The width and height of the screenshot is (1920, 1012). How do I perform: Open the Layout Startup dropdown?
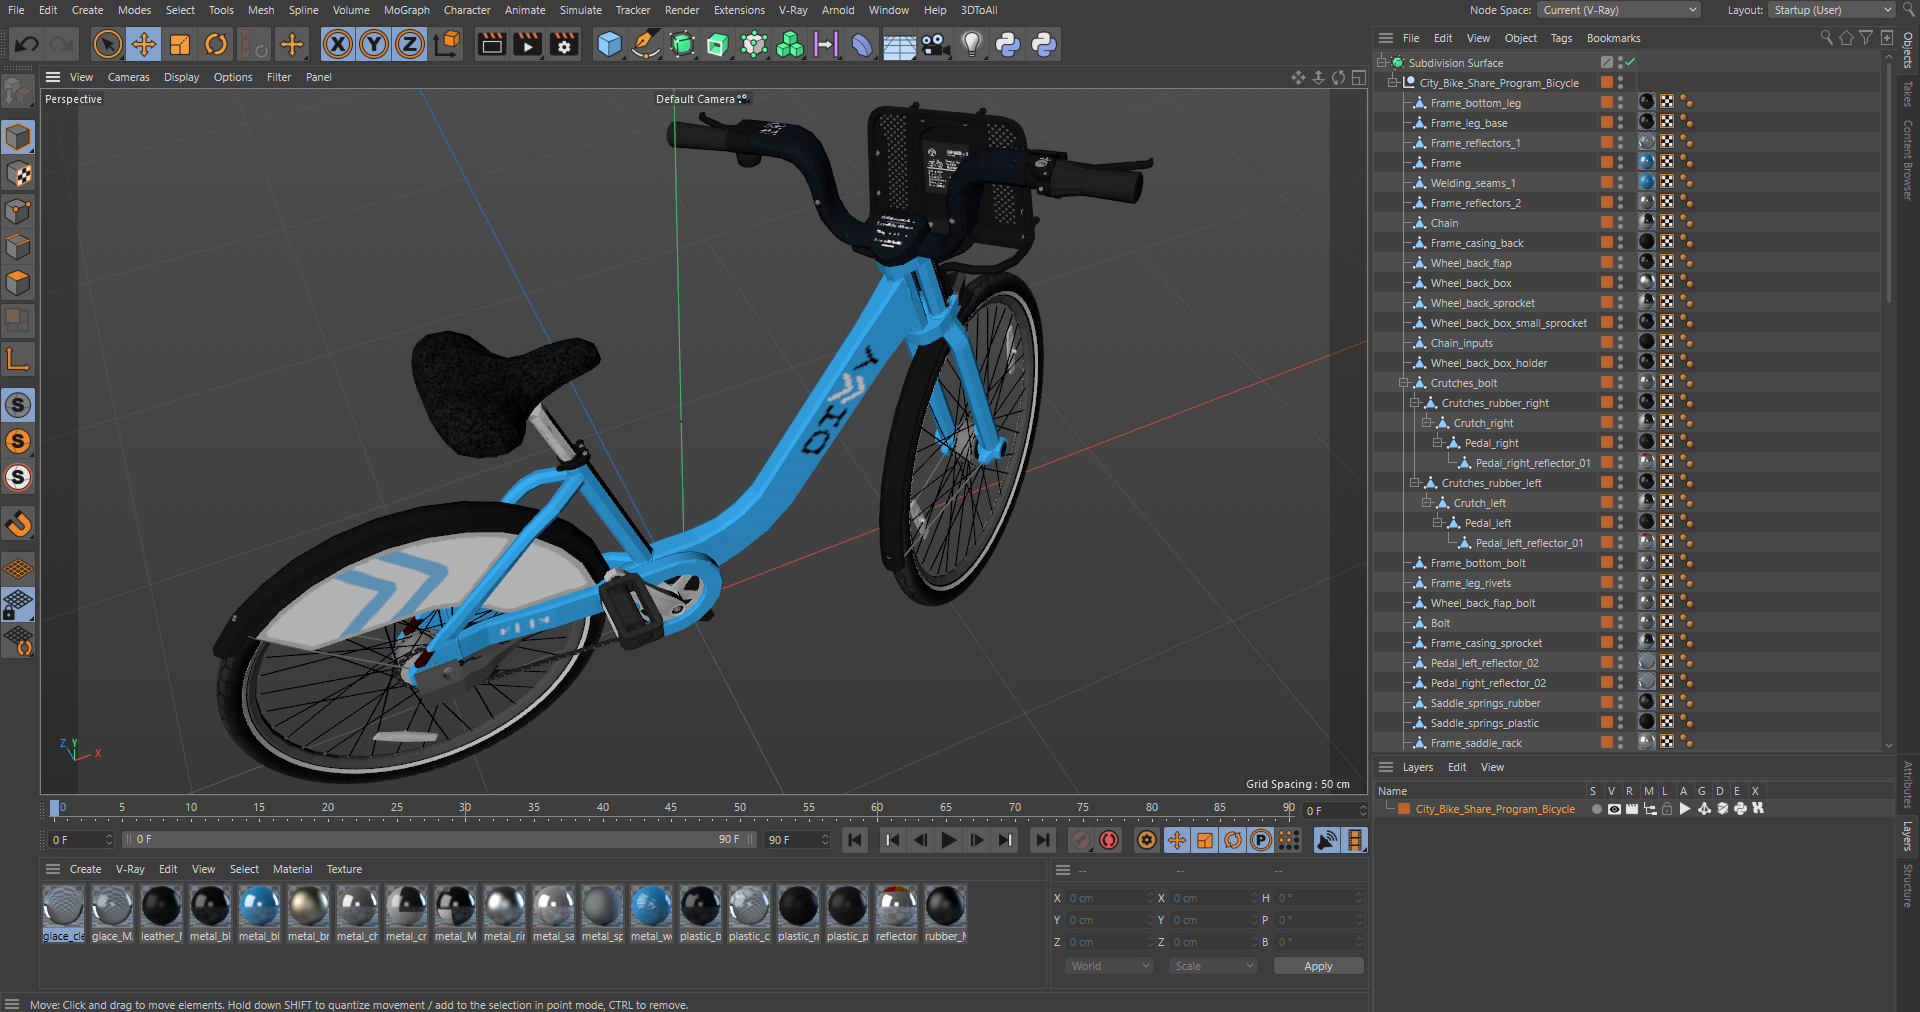point(1831,10)
